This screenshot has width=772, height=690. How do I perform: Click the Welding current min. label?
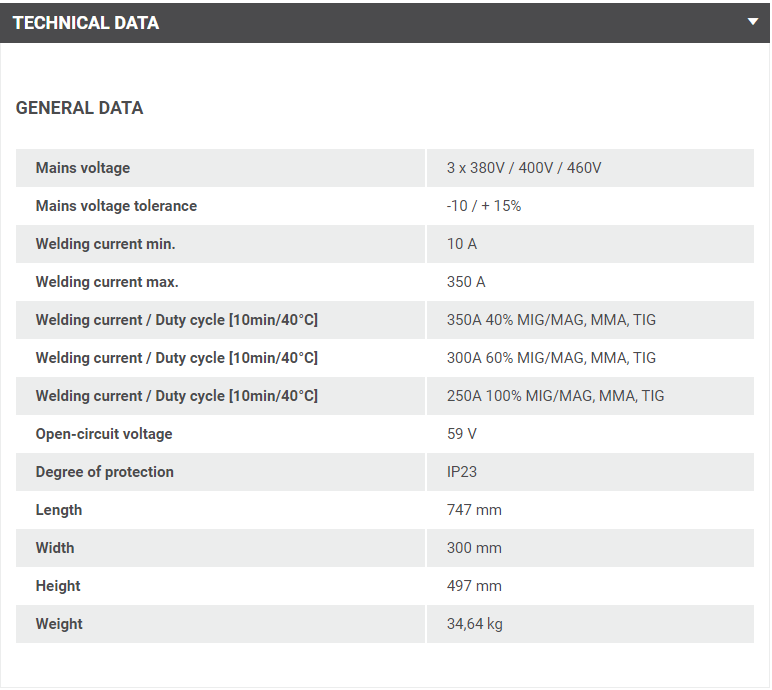[x=105, y=244]
